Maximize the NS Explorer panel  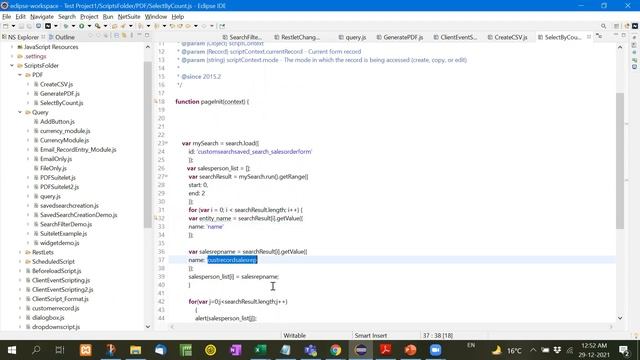147,36
